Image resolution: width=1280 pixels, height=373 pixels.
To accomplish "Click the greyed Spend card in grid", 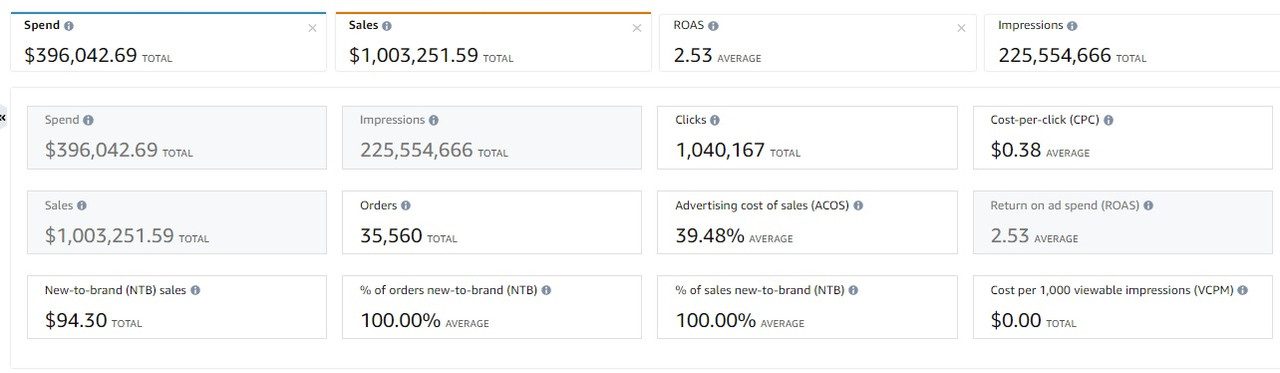I will click(x=177, y=137).
